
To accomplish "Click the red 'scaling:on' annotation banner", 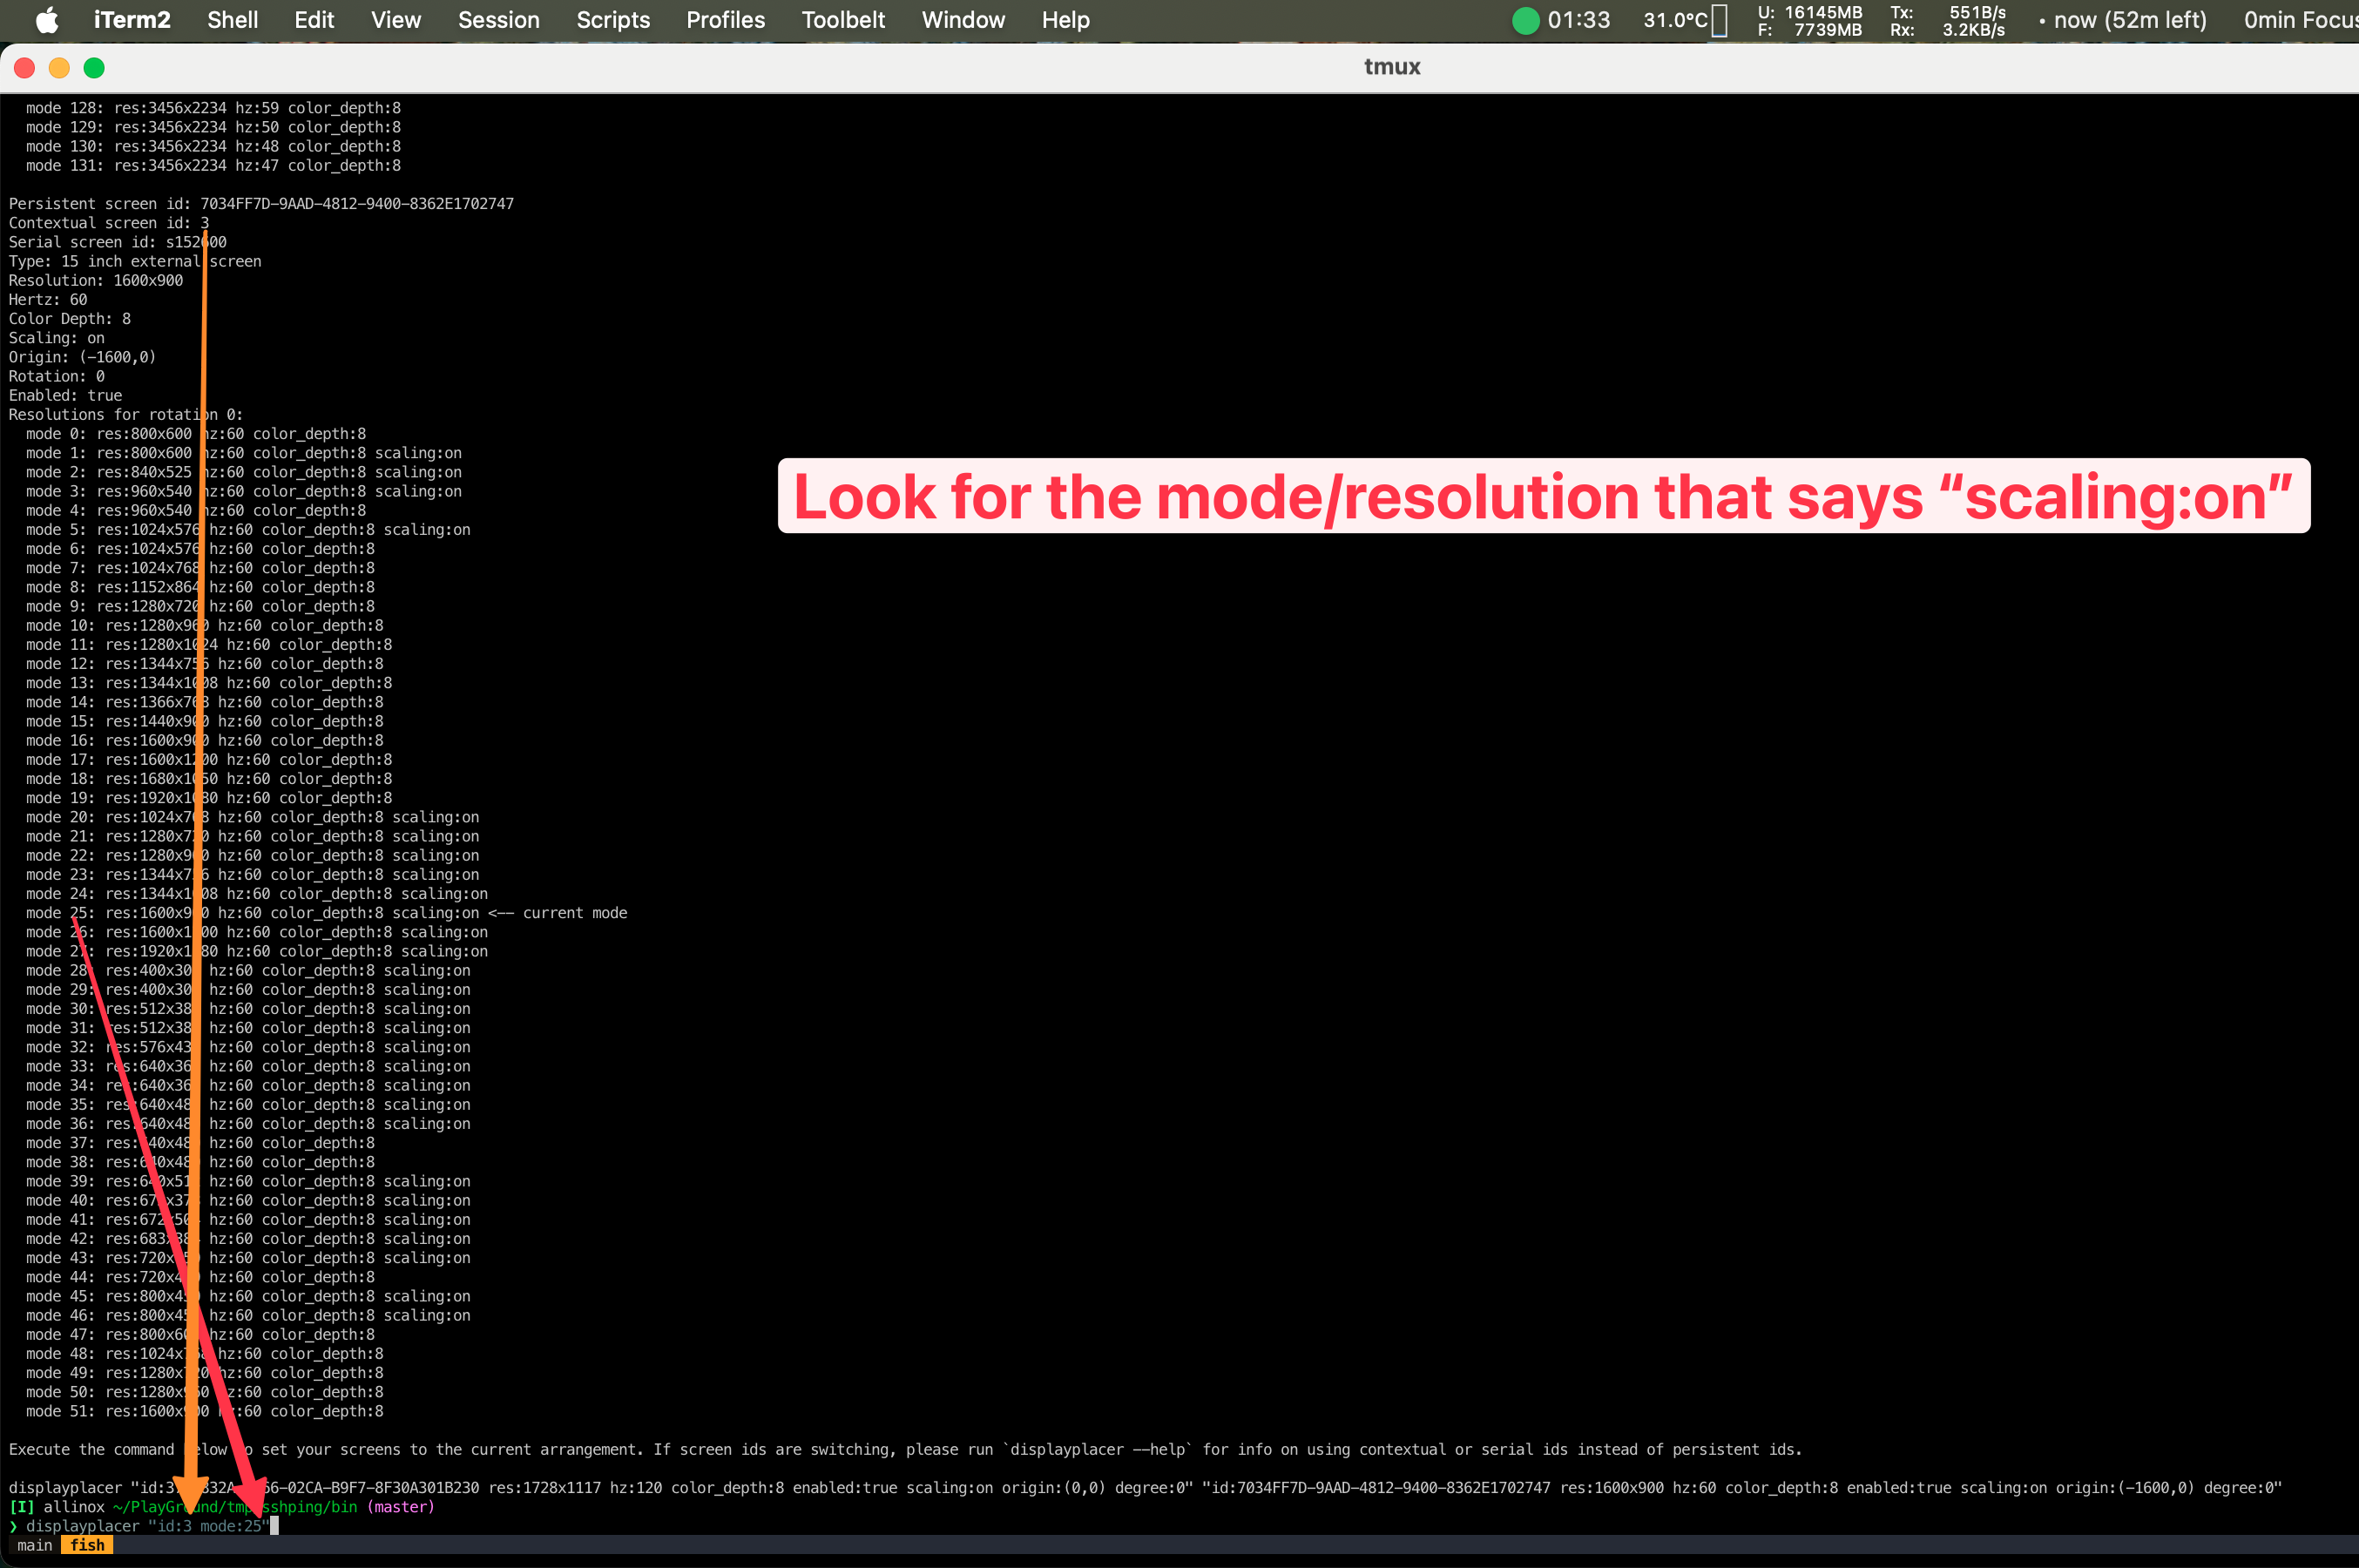I will 1543,496.
